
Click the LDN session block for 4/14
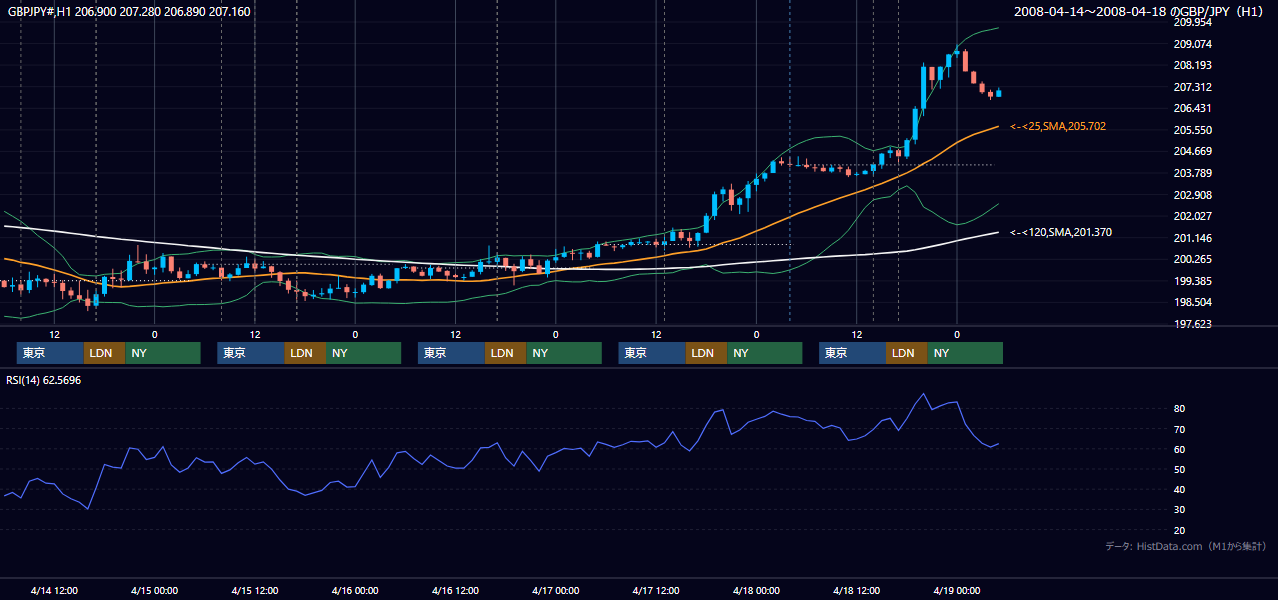pos(104,353)
